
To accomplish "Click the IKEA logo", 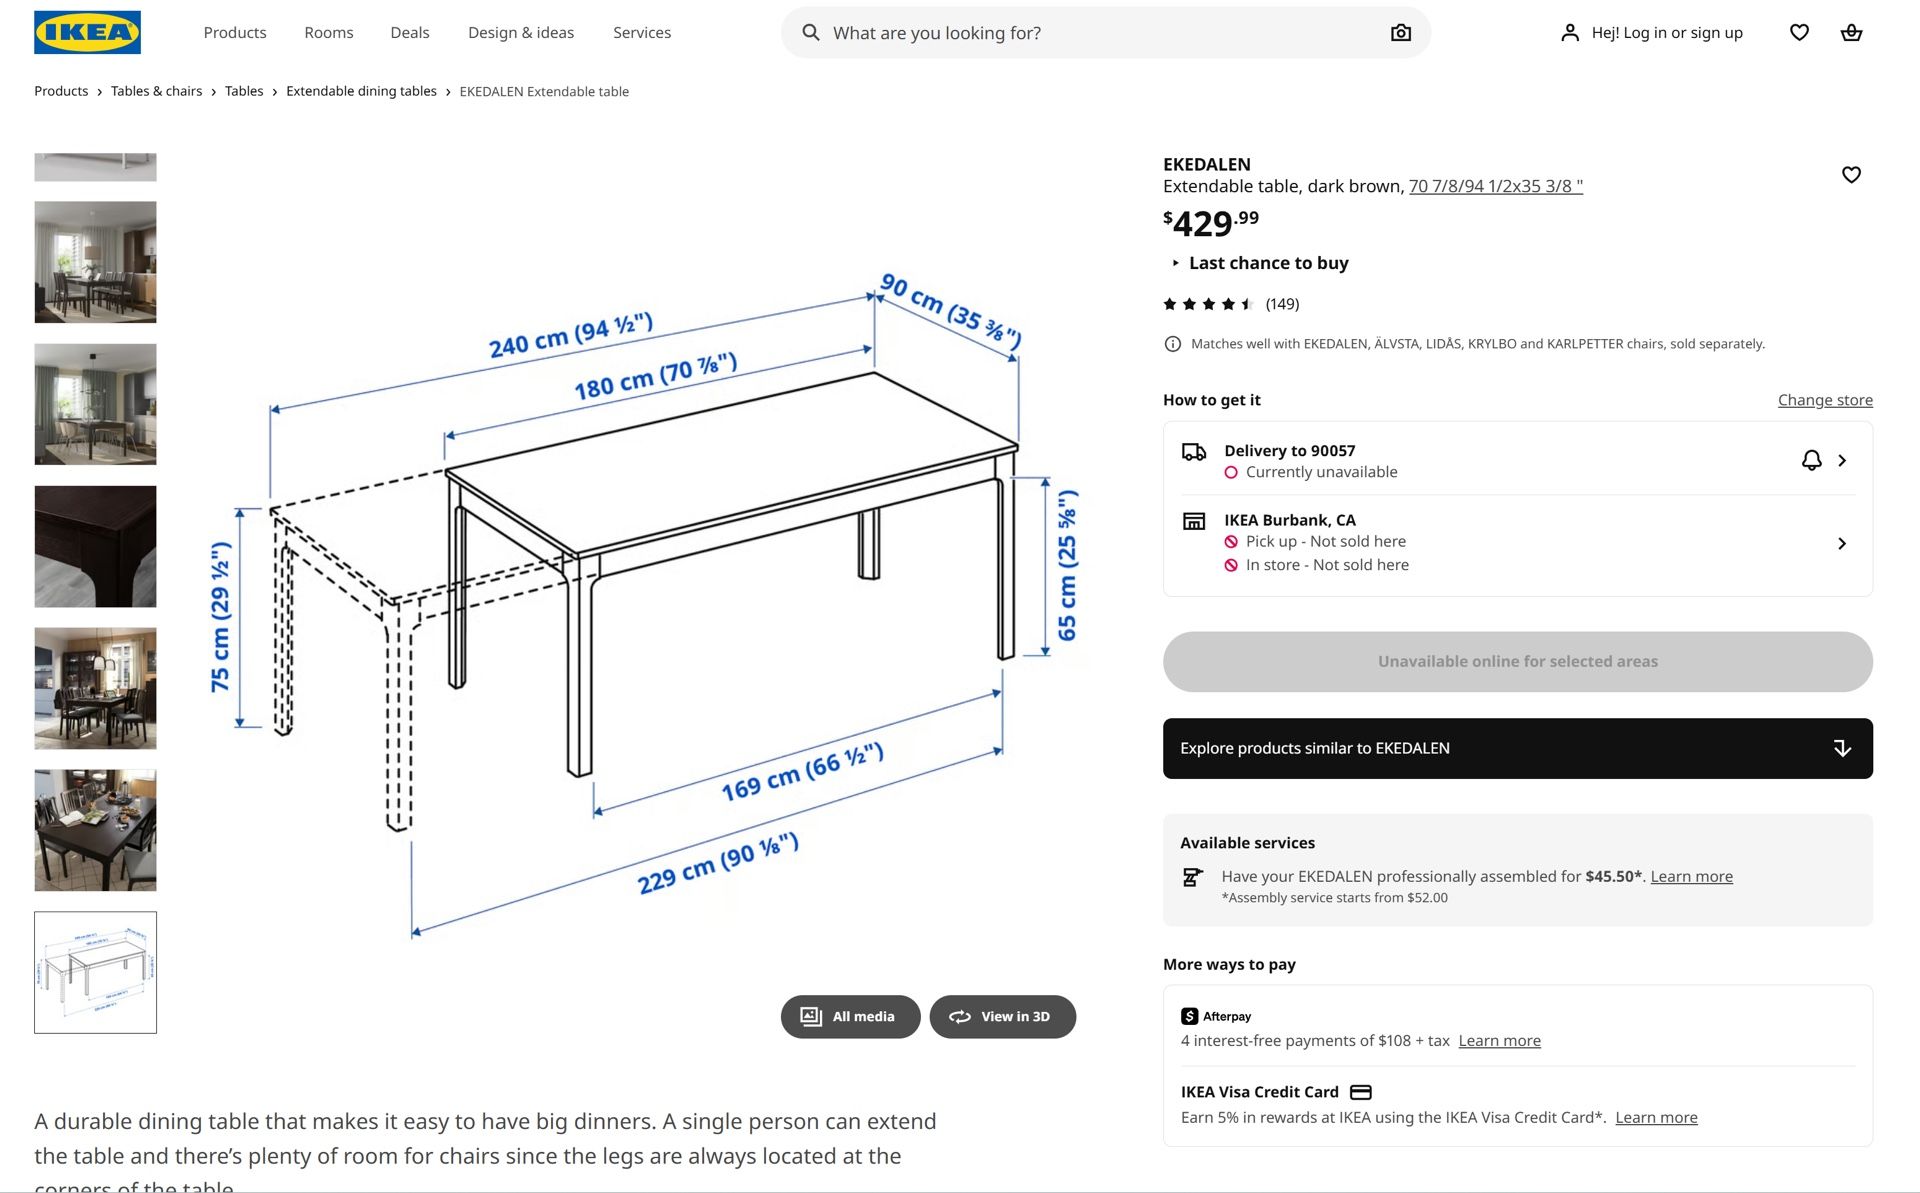I will click(x=87, y=31).
